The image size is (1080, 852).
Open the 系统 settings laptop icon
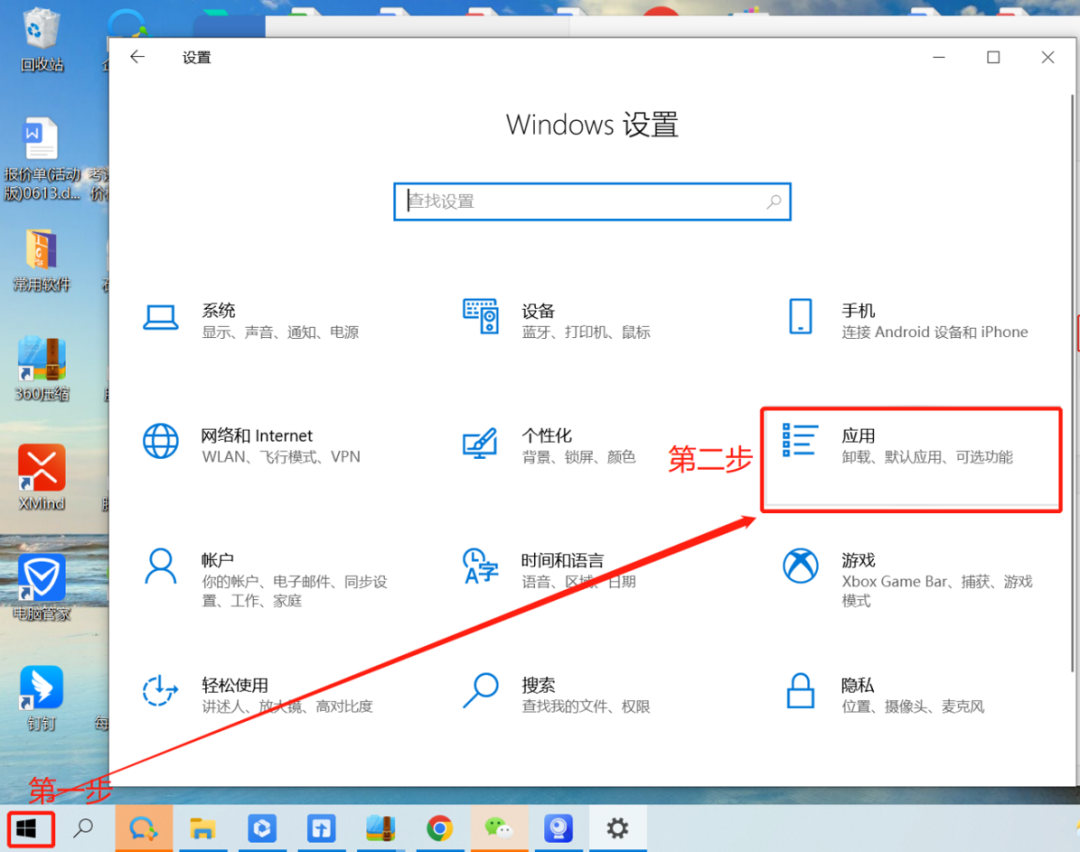point(160,318)
